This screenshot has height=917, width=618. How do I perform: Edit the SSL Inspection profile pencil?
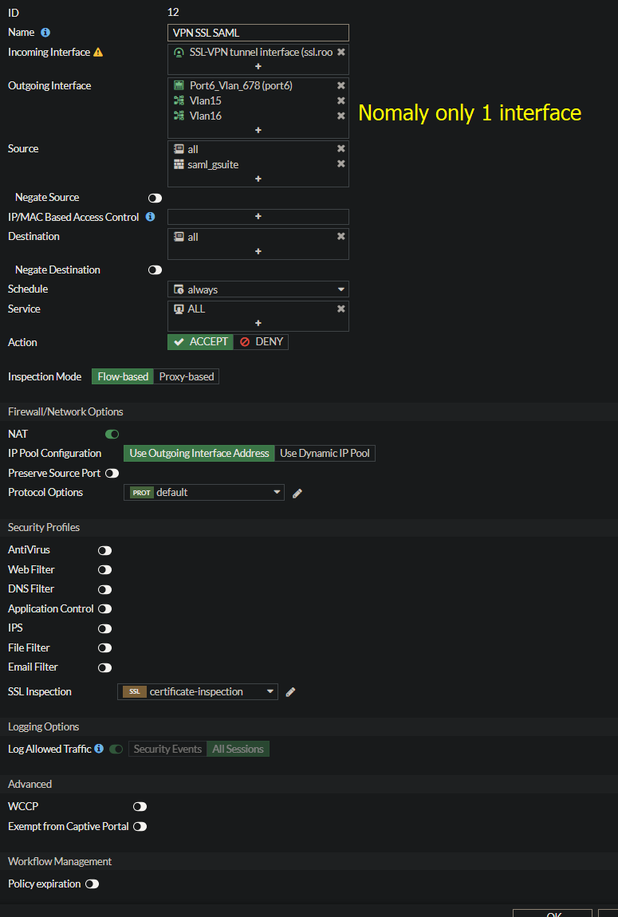[x=291, y=692]
